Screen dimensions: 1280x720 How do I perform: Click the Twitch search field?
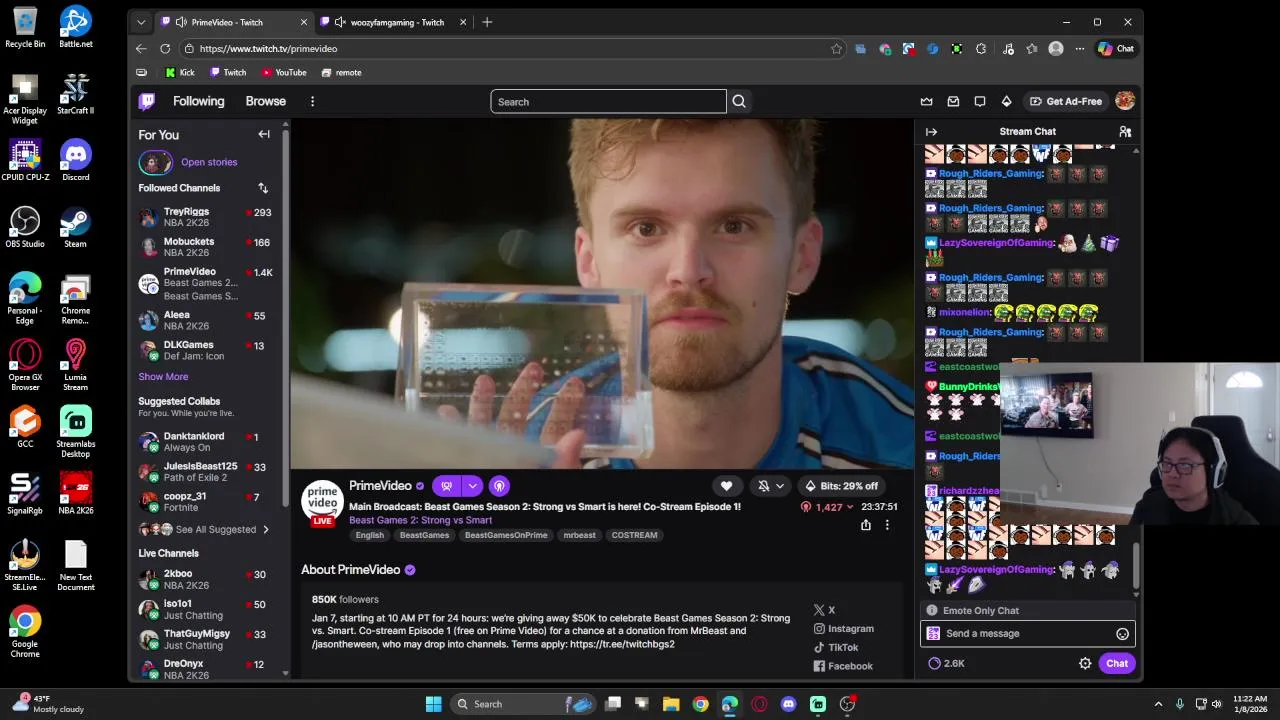tap(608, 101)
